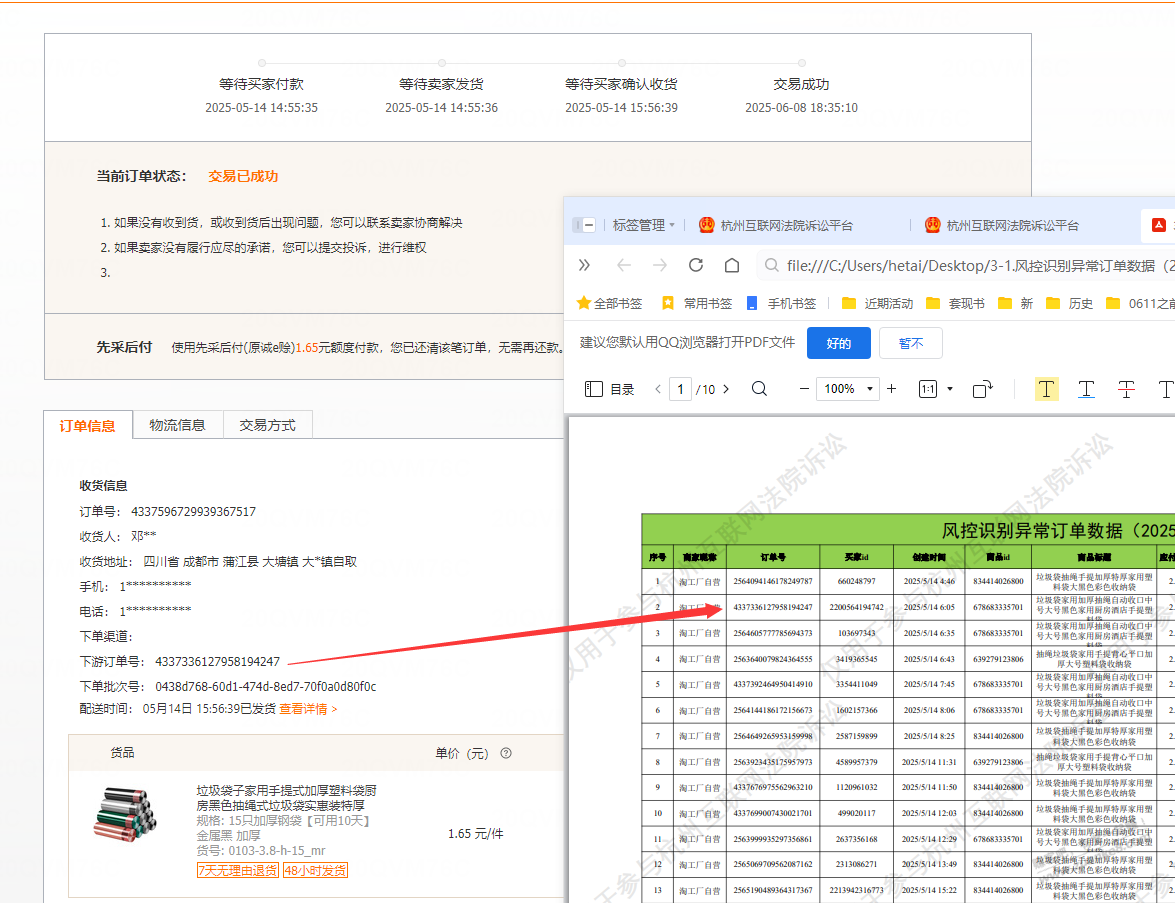Switch to the 物流信息 tab

177,425
